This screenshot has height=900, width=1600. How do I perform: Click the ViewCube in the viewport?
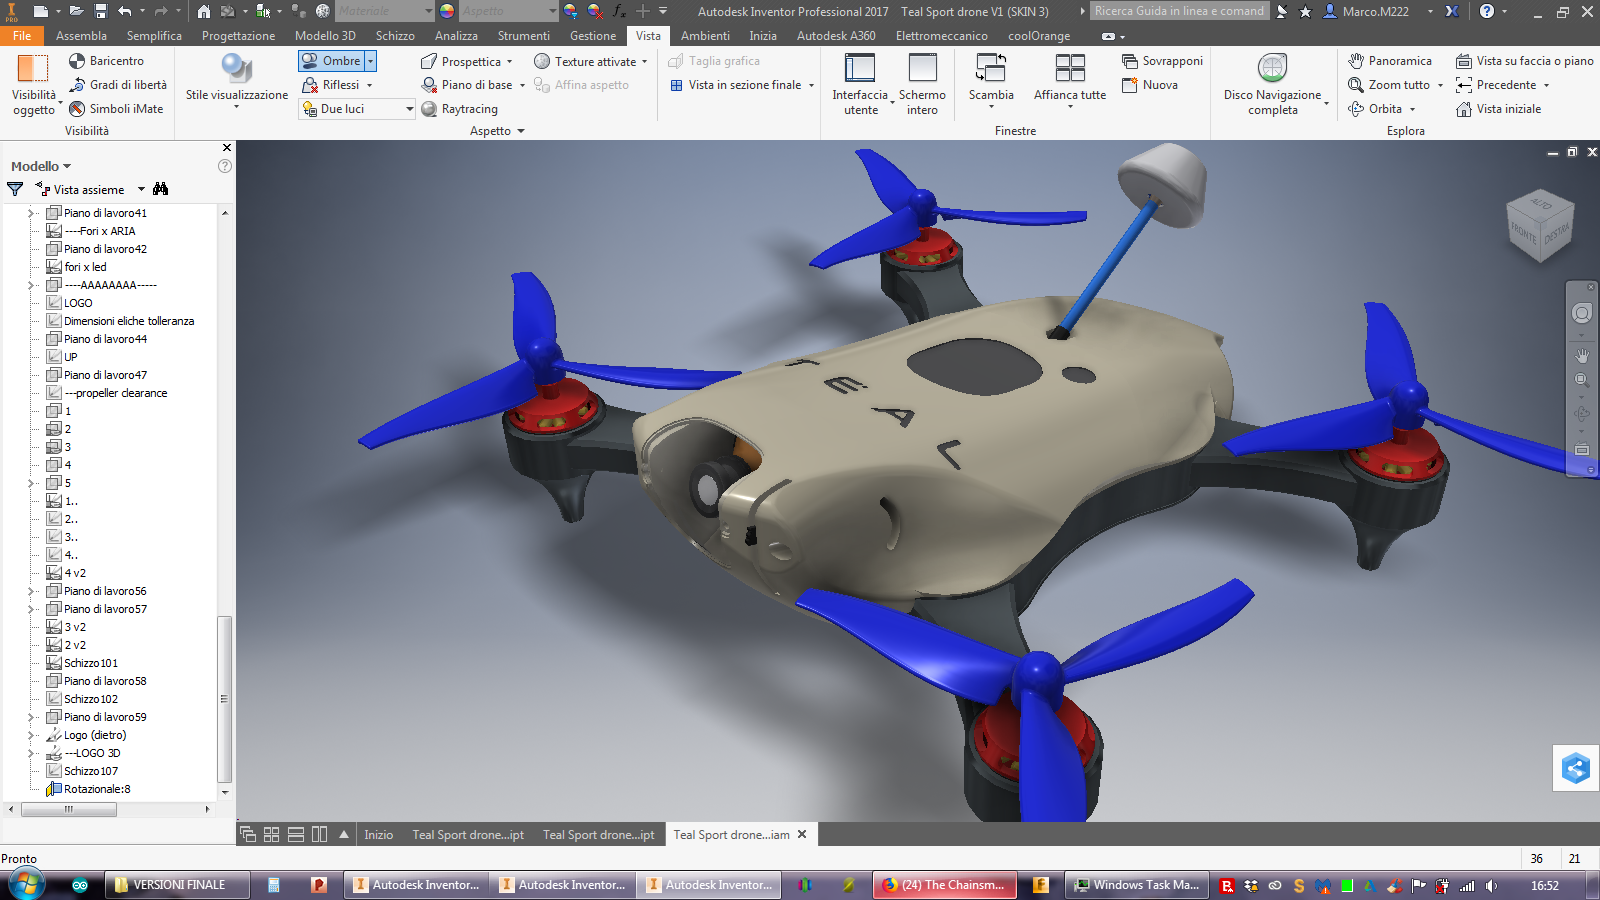[1540, 225]
